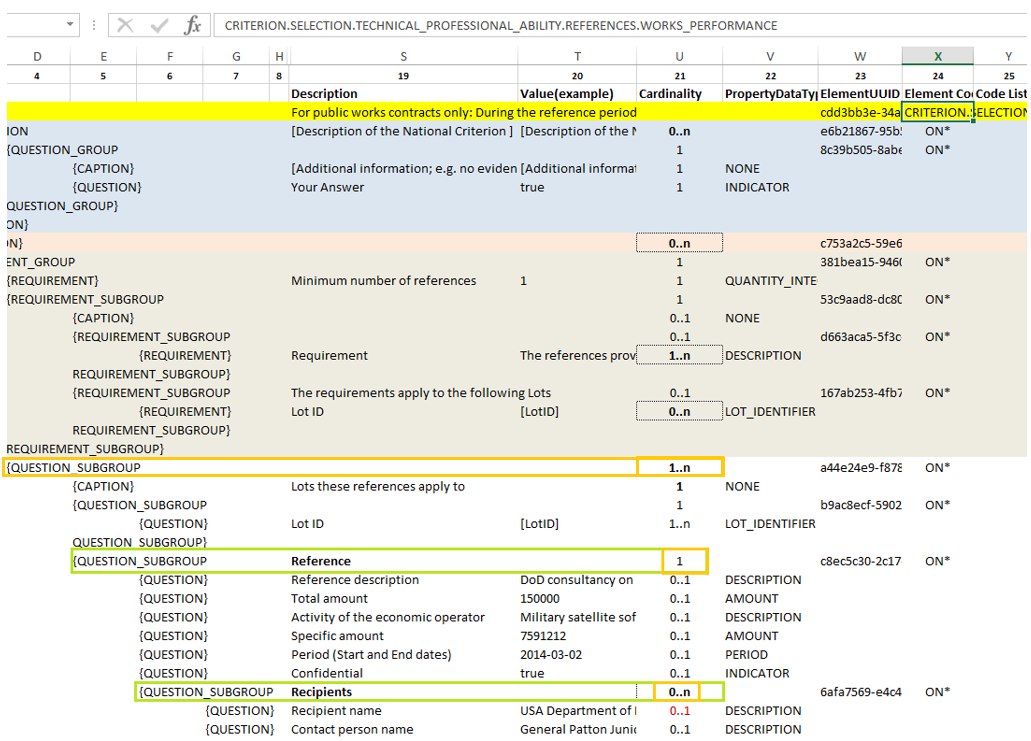The image size is (1031, 741).
Task: Click the Code List header cell
Action: point(1001,93)
